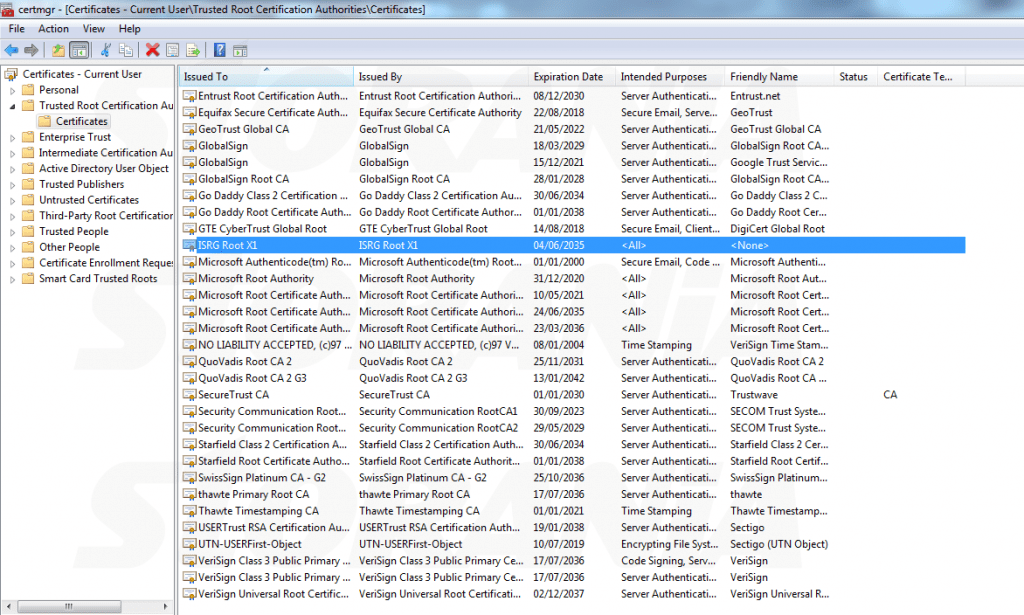Click the certificate icon beside UTN-USERFirst-Object
Image resolution: width=1024 pixels, height=615 pixels.
point(190,544)
